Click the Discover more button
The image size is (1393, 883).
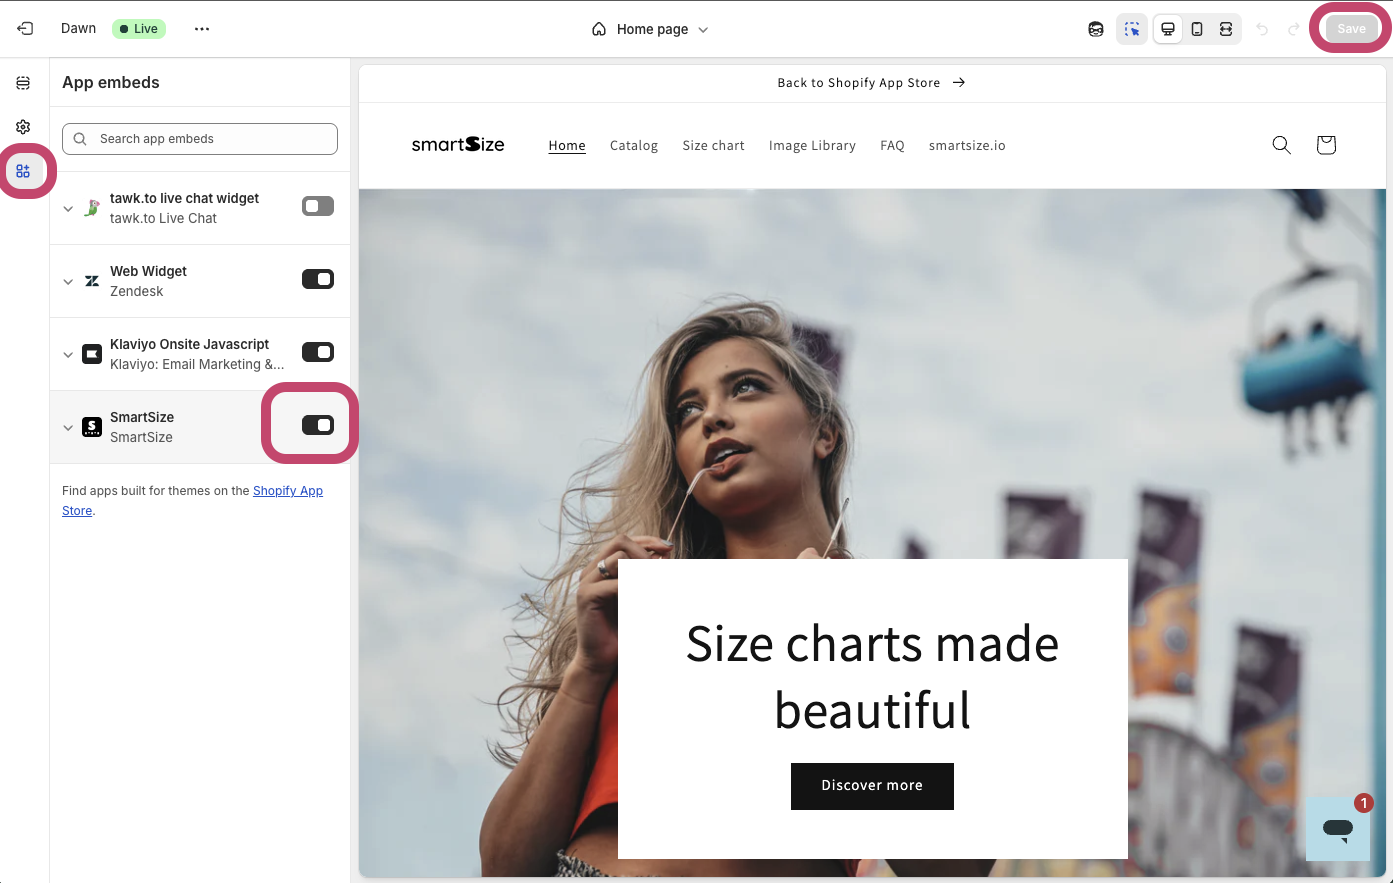872,786
